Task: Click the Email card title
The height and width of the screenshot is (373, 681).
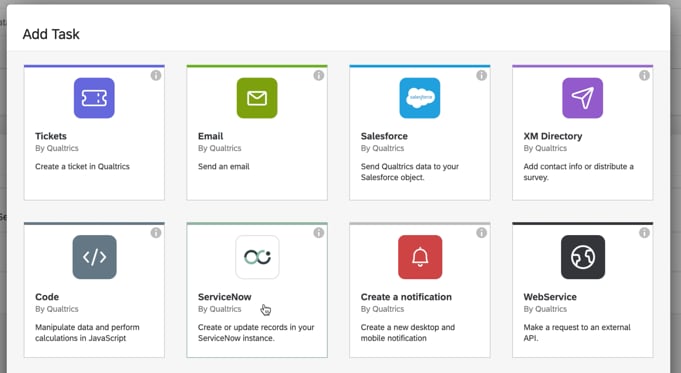Action: pyautogui.click(x=211, y=136)
